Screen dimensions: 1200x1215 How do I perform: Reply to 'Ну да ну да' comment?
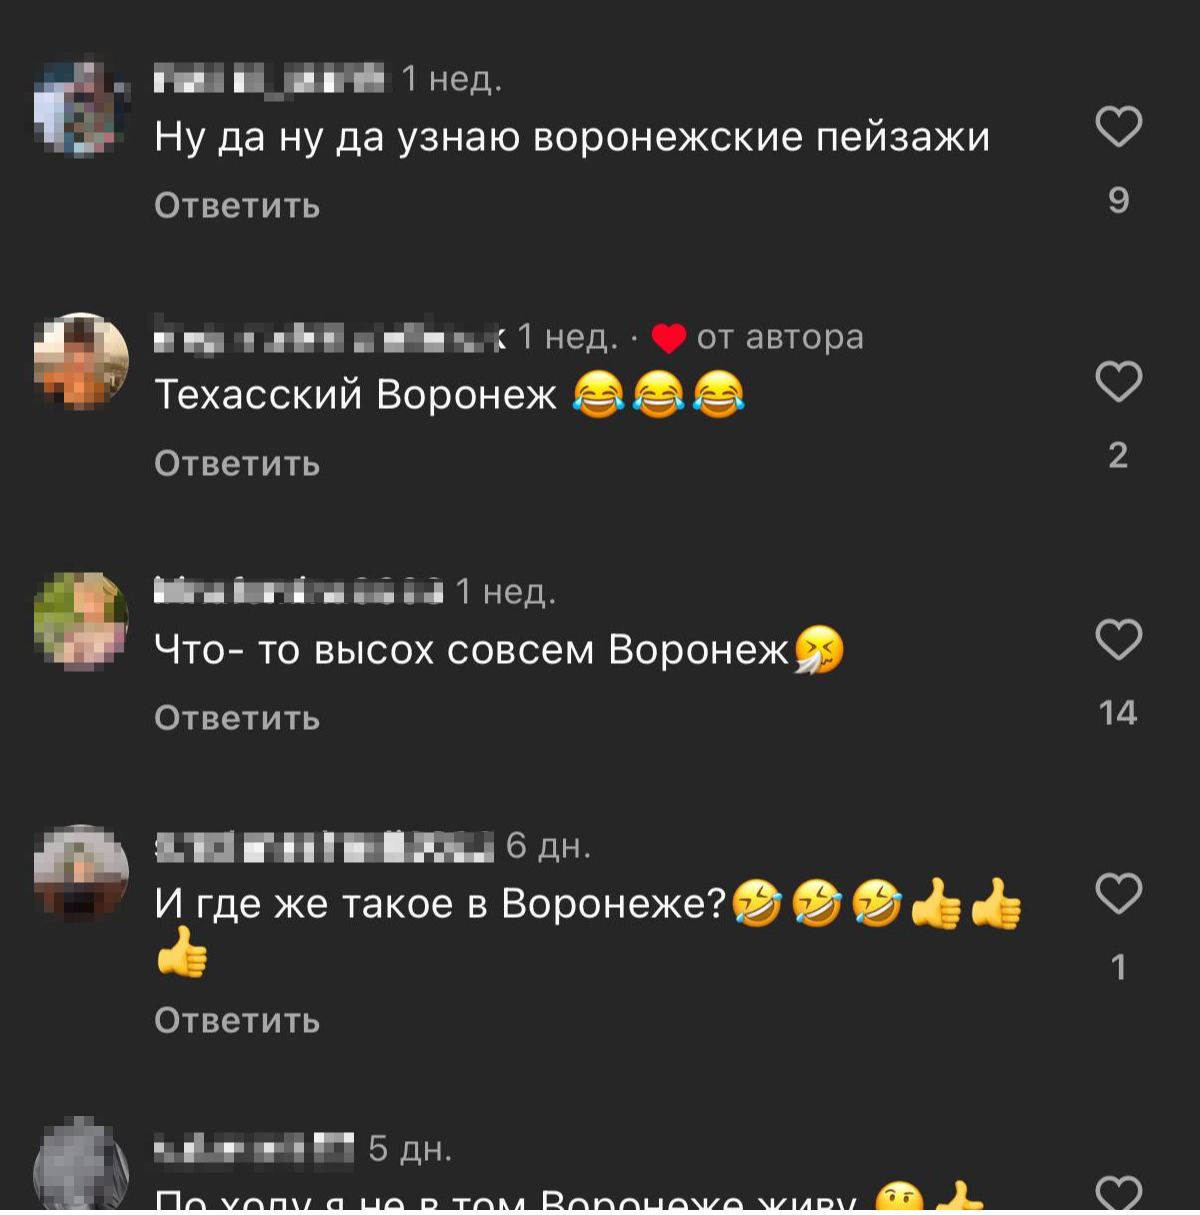(x=237, y=206)
